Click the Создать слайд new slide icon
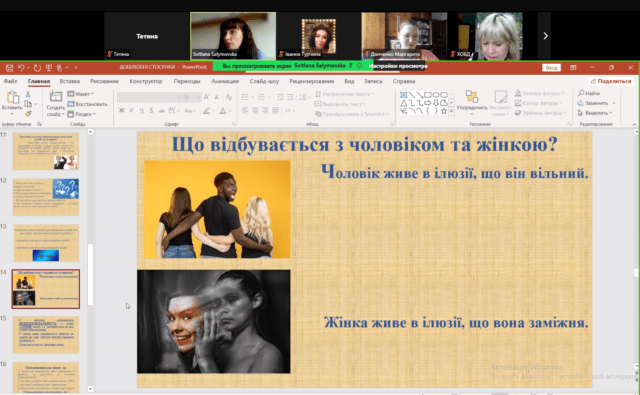Screen dimensions: 640x395 click(56, 97)
